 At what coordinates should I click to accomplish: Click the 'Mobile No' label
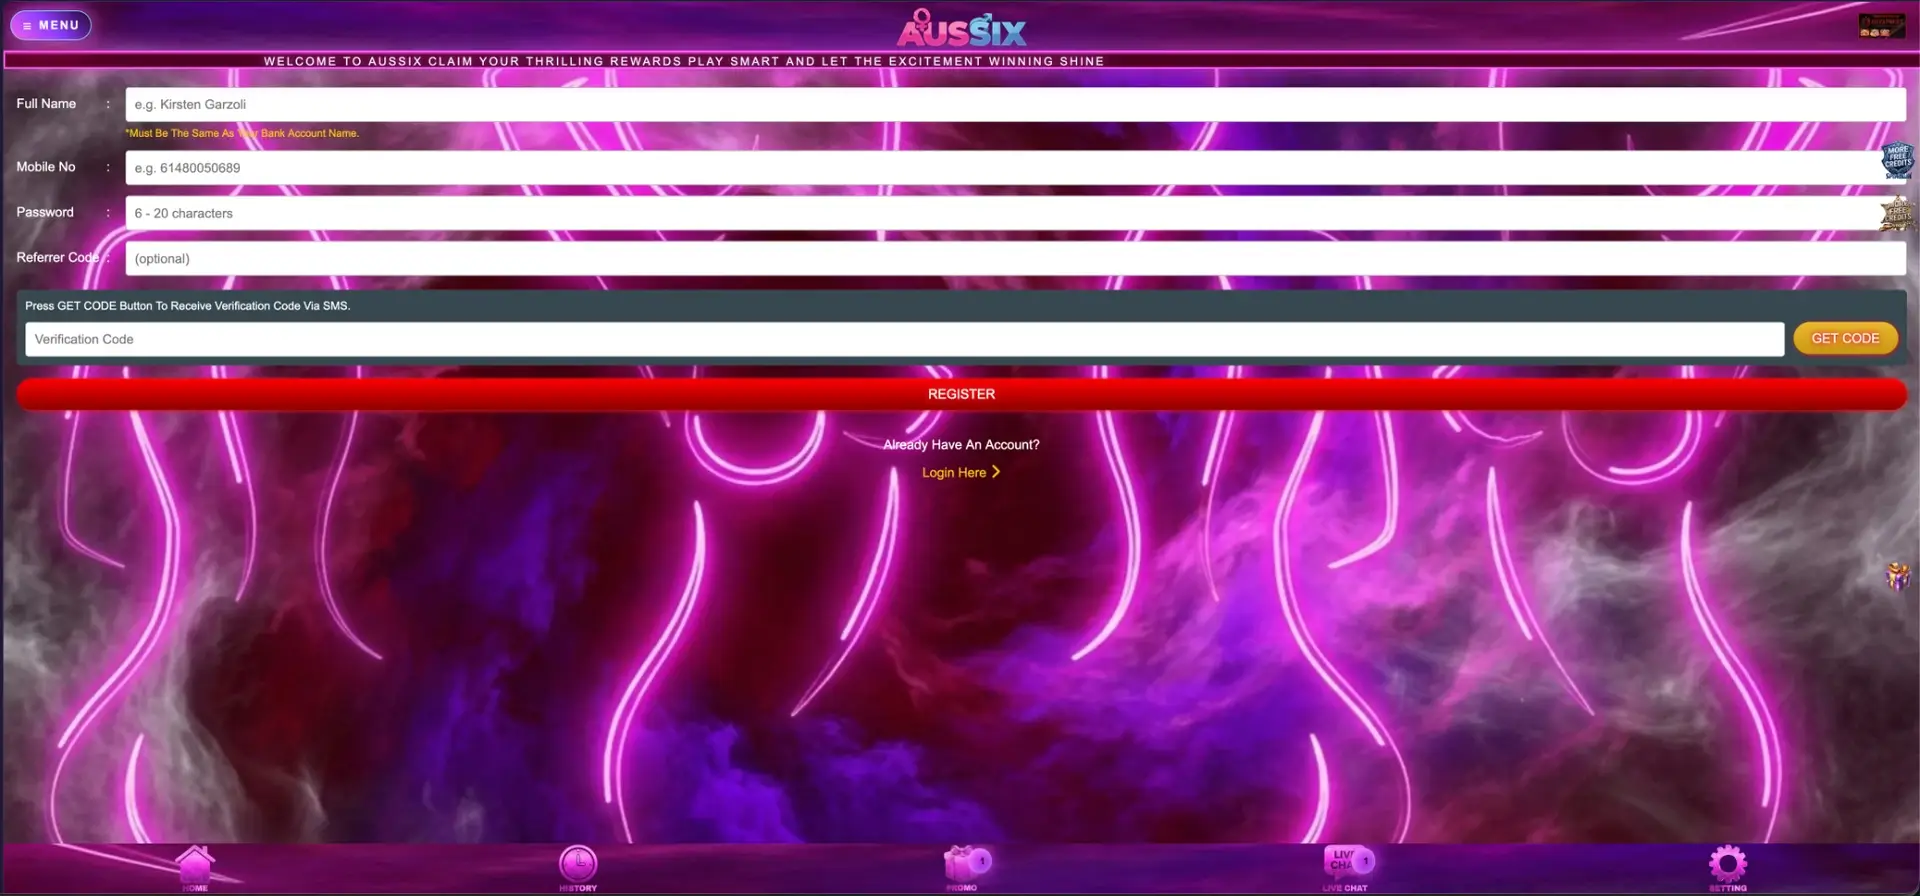coord(46,167)
